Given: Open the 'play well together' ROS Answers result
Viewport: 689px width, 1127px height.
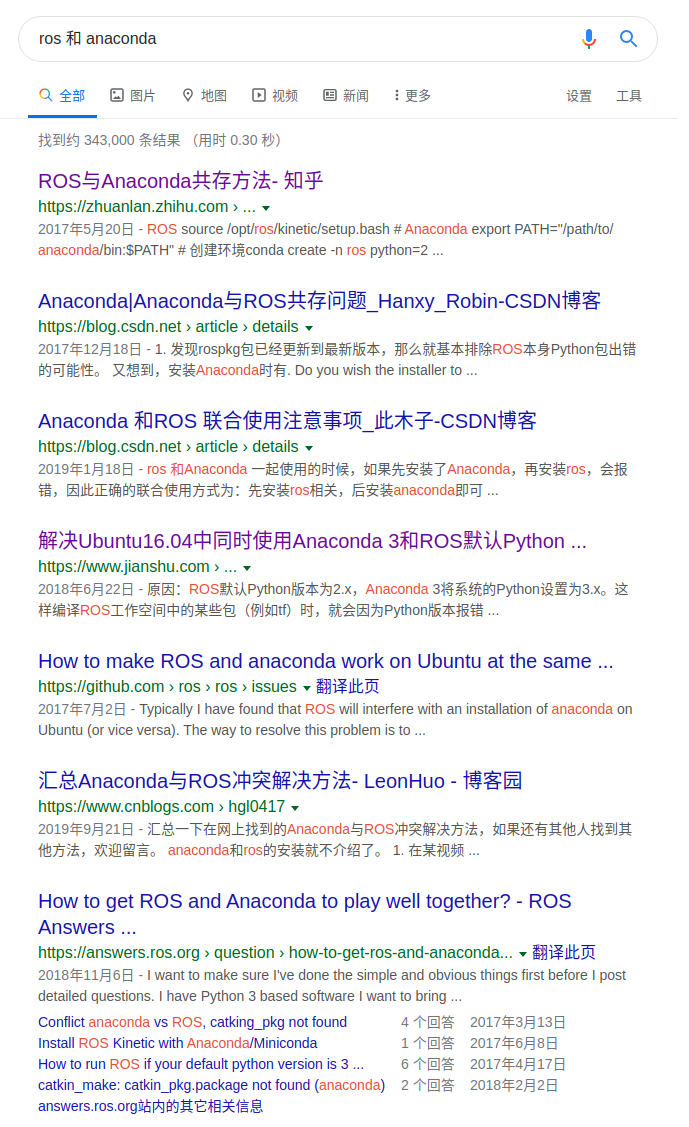Looking at the screenshot, I should point(305,914).
